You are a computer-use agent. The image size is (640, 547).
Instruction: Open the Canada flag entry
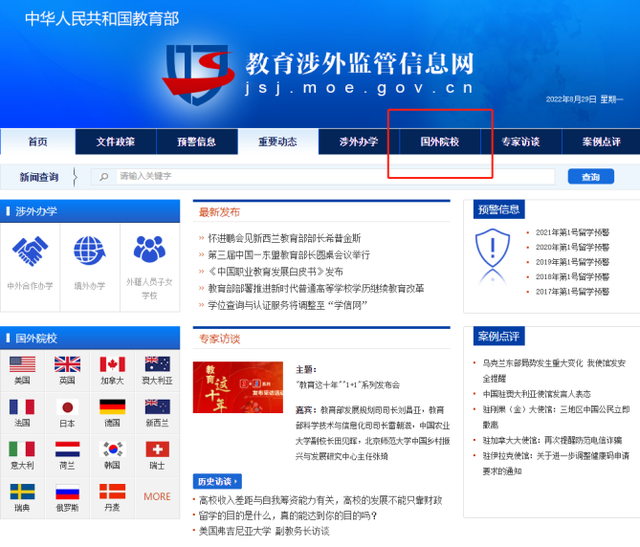point(112,364)
